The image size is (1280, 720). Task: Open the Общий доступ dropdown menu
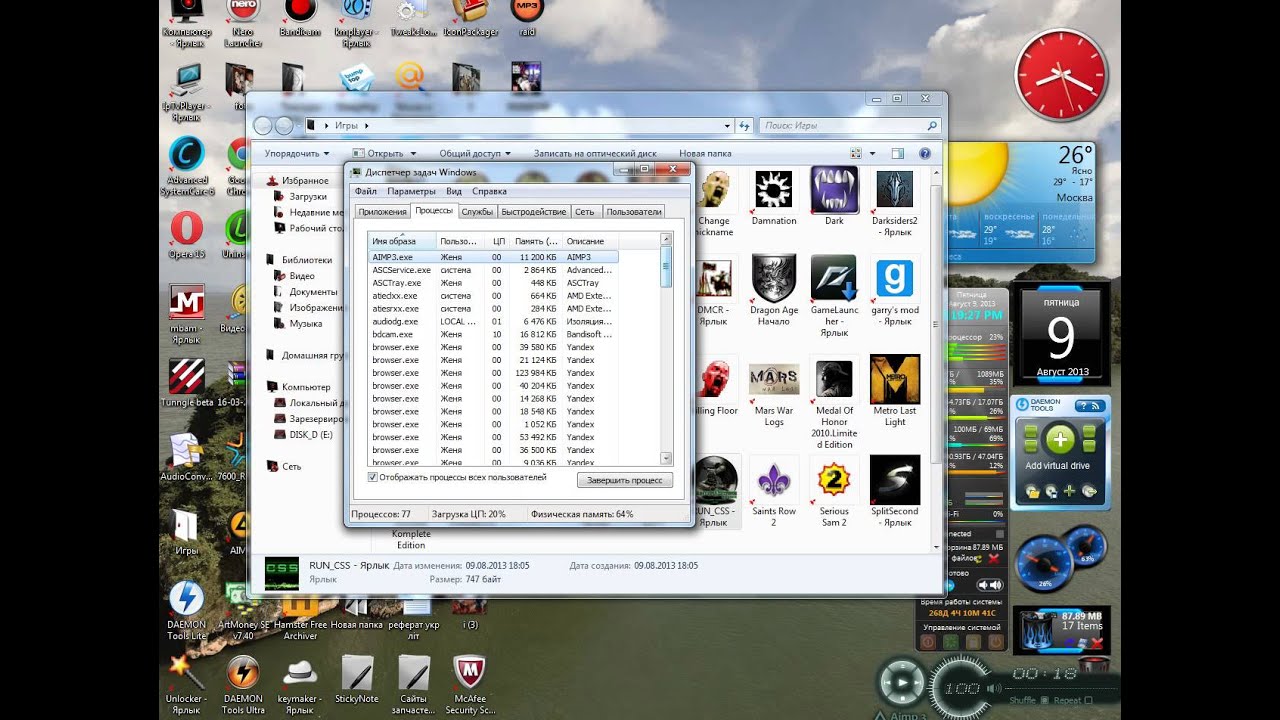(475, 154)
